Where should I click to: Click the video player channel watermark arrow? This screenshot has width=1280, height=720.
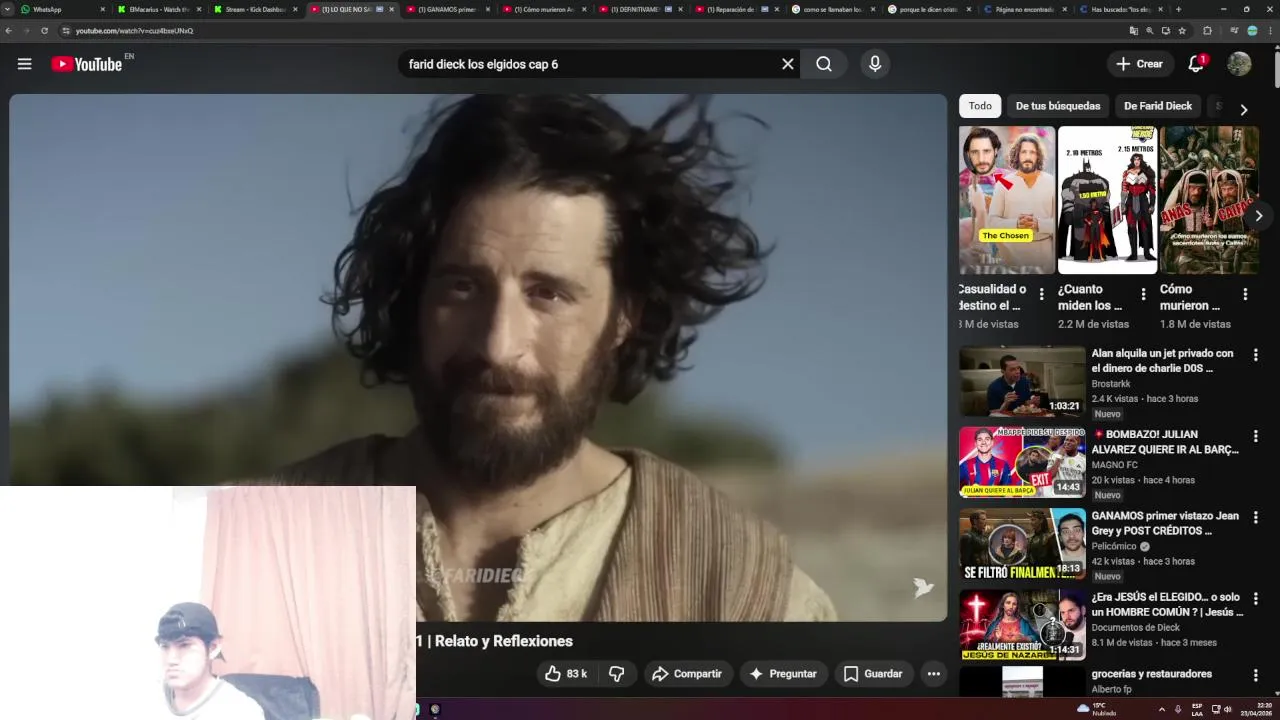tap(923, 588)
